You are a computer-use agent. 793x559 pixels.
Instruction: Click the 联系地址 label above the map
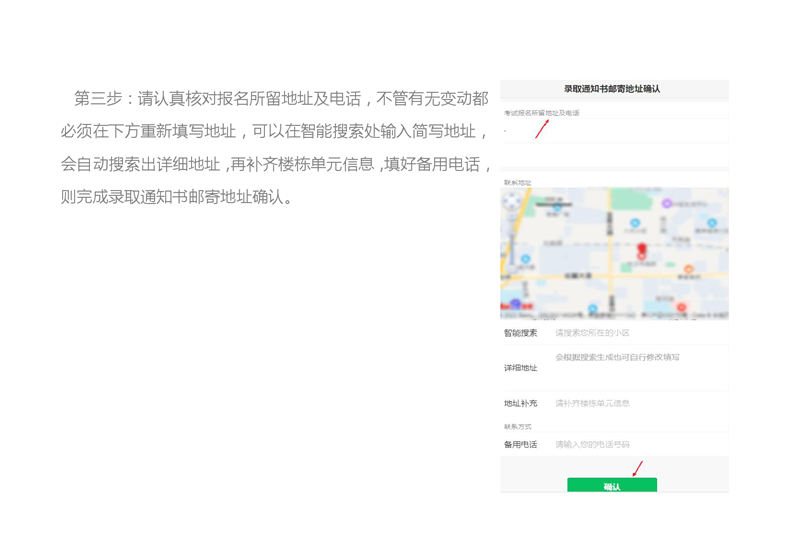517,183
